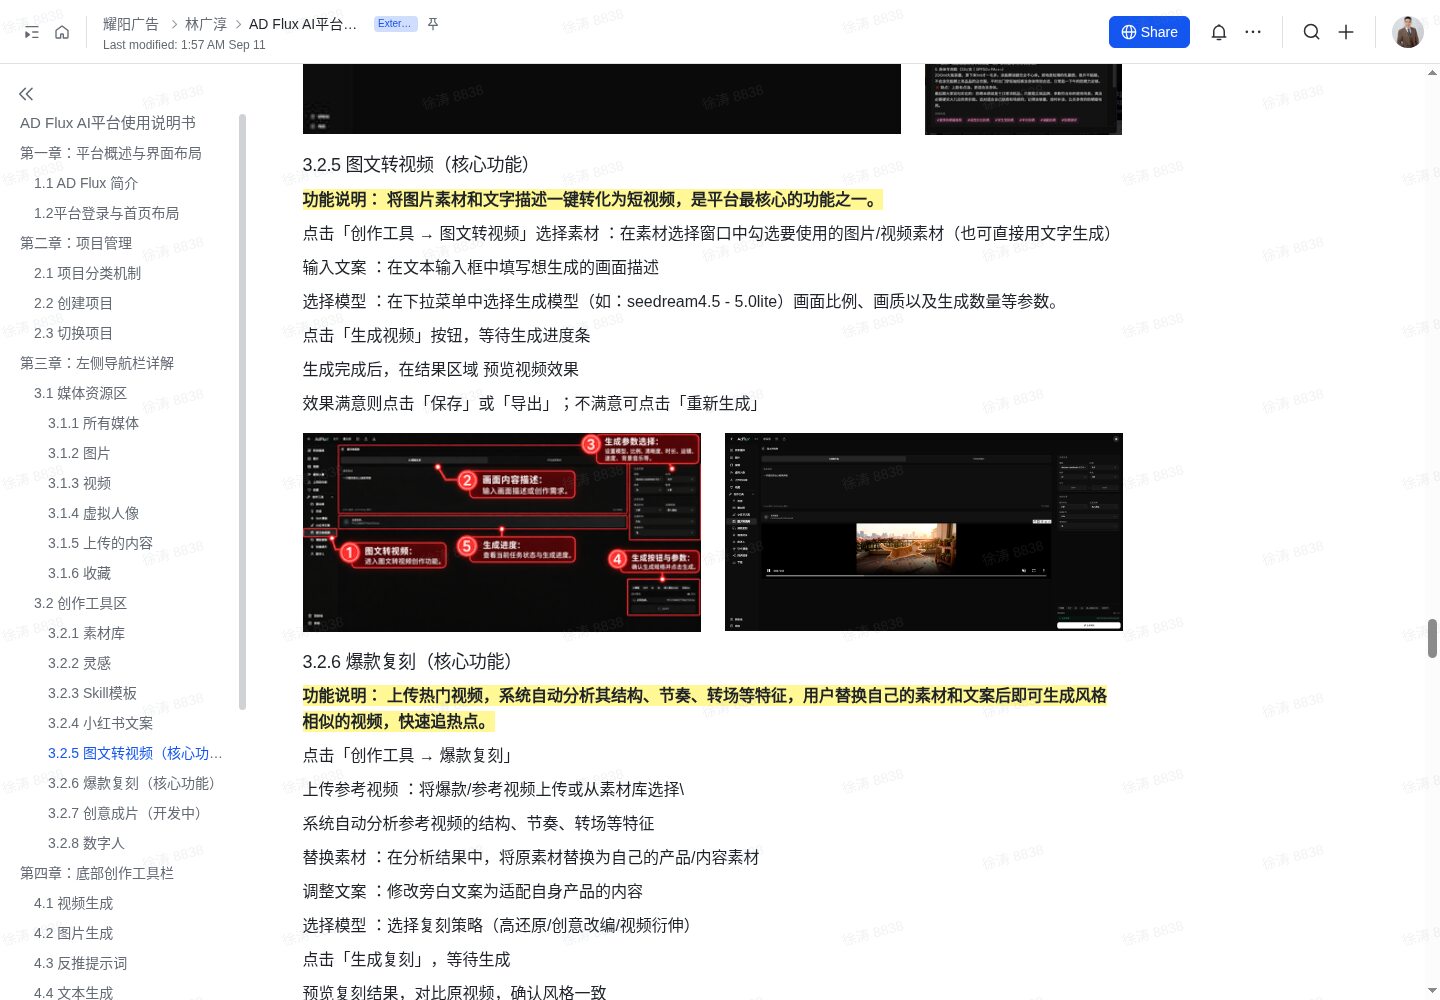Click the External tag badge
1440x1000 pixels.
tap(394, 24)
